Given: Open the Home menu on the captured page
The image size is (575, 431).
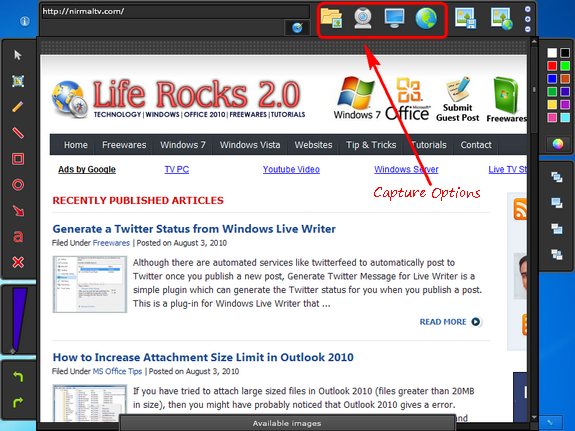Looking at the screenshot, I should click(76, 145).
